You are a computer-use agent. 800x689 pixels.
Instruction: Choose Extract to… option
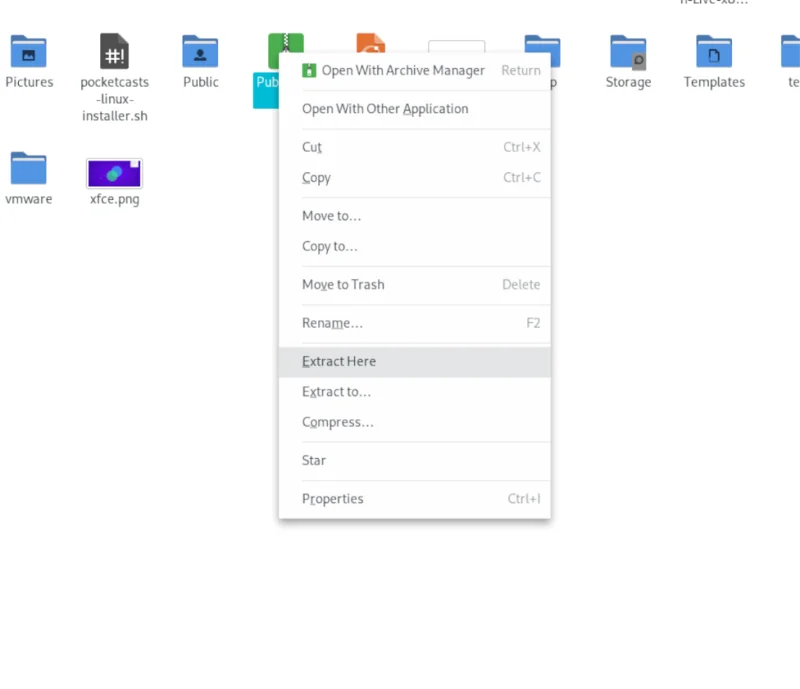tap(415, 392)
